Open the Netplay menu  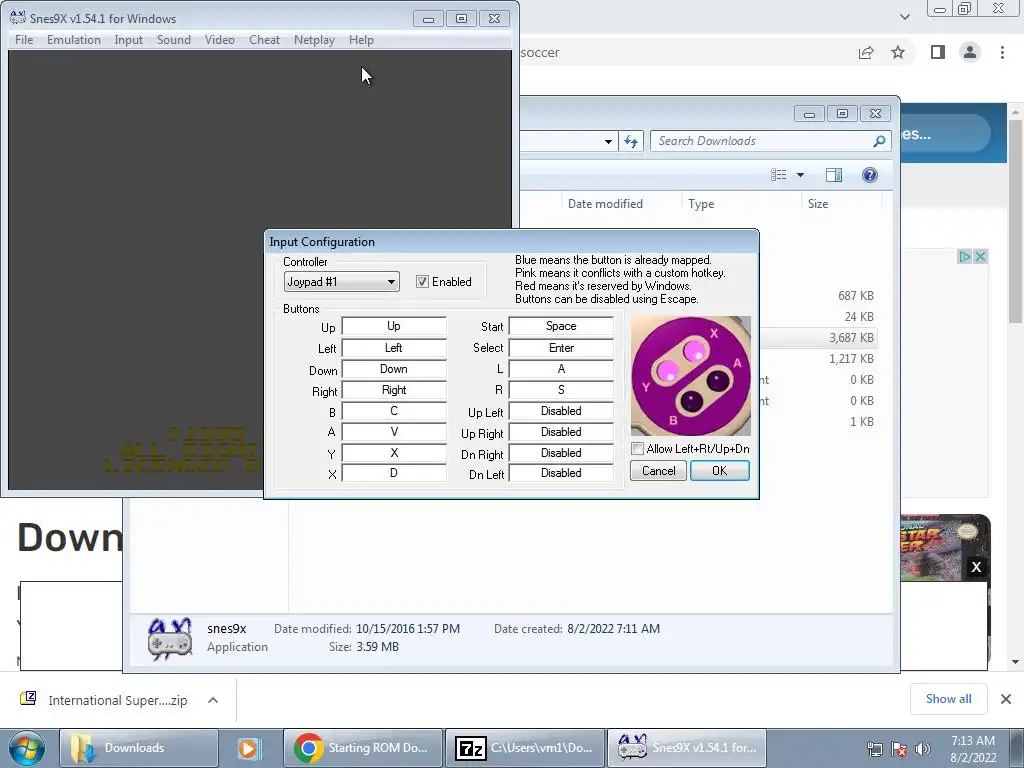(x=314, y=40)
